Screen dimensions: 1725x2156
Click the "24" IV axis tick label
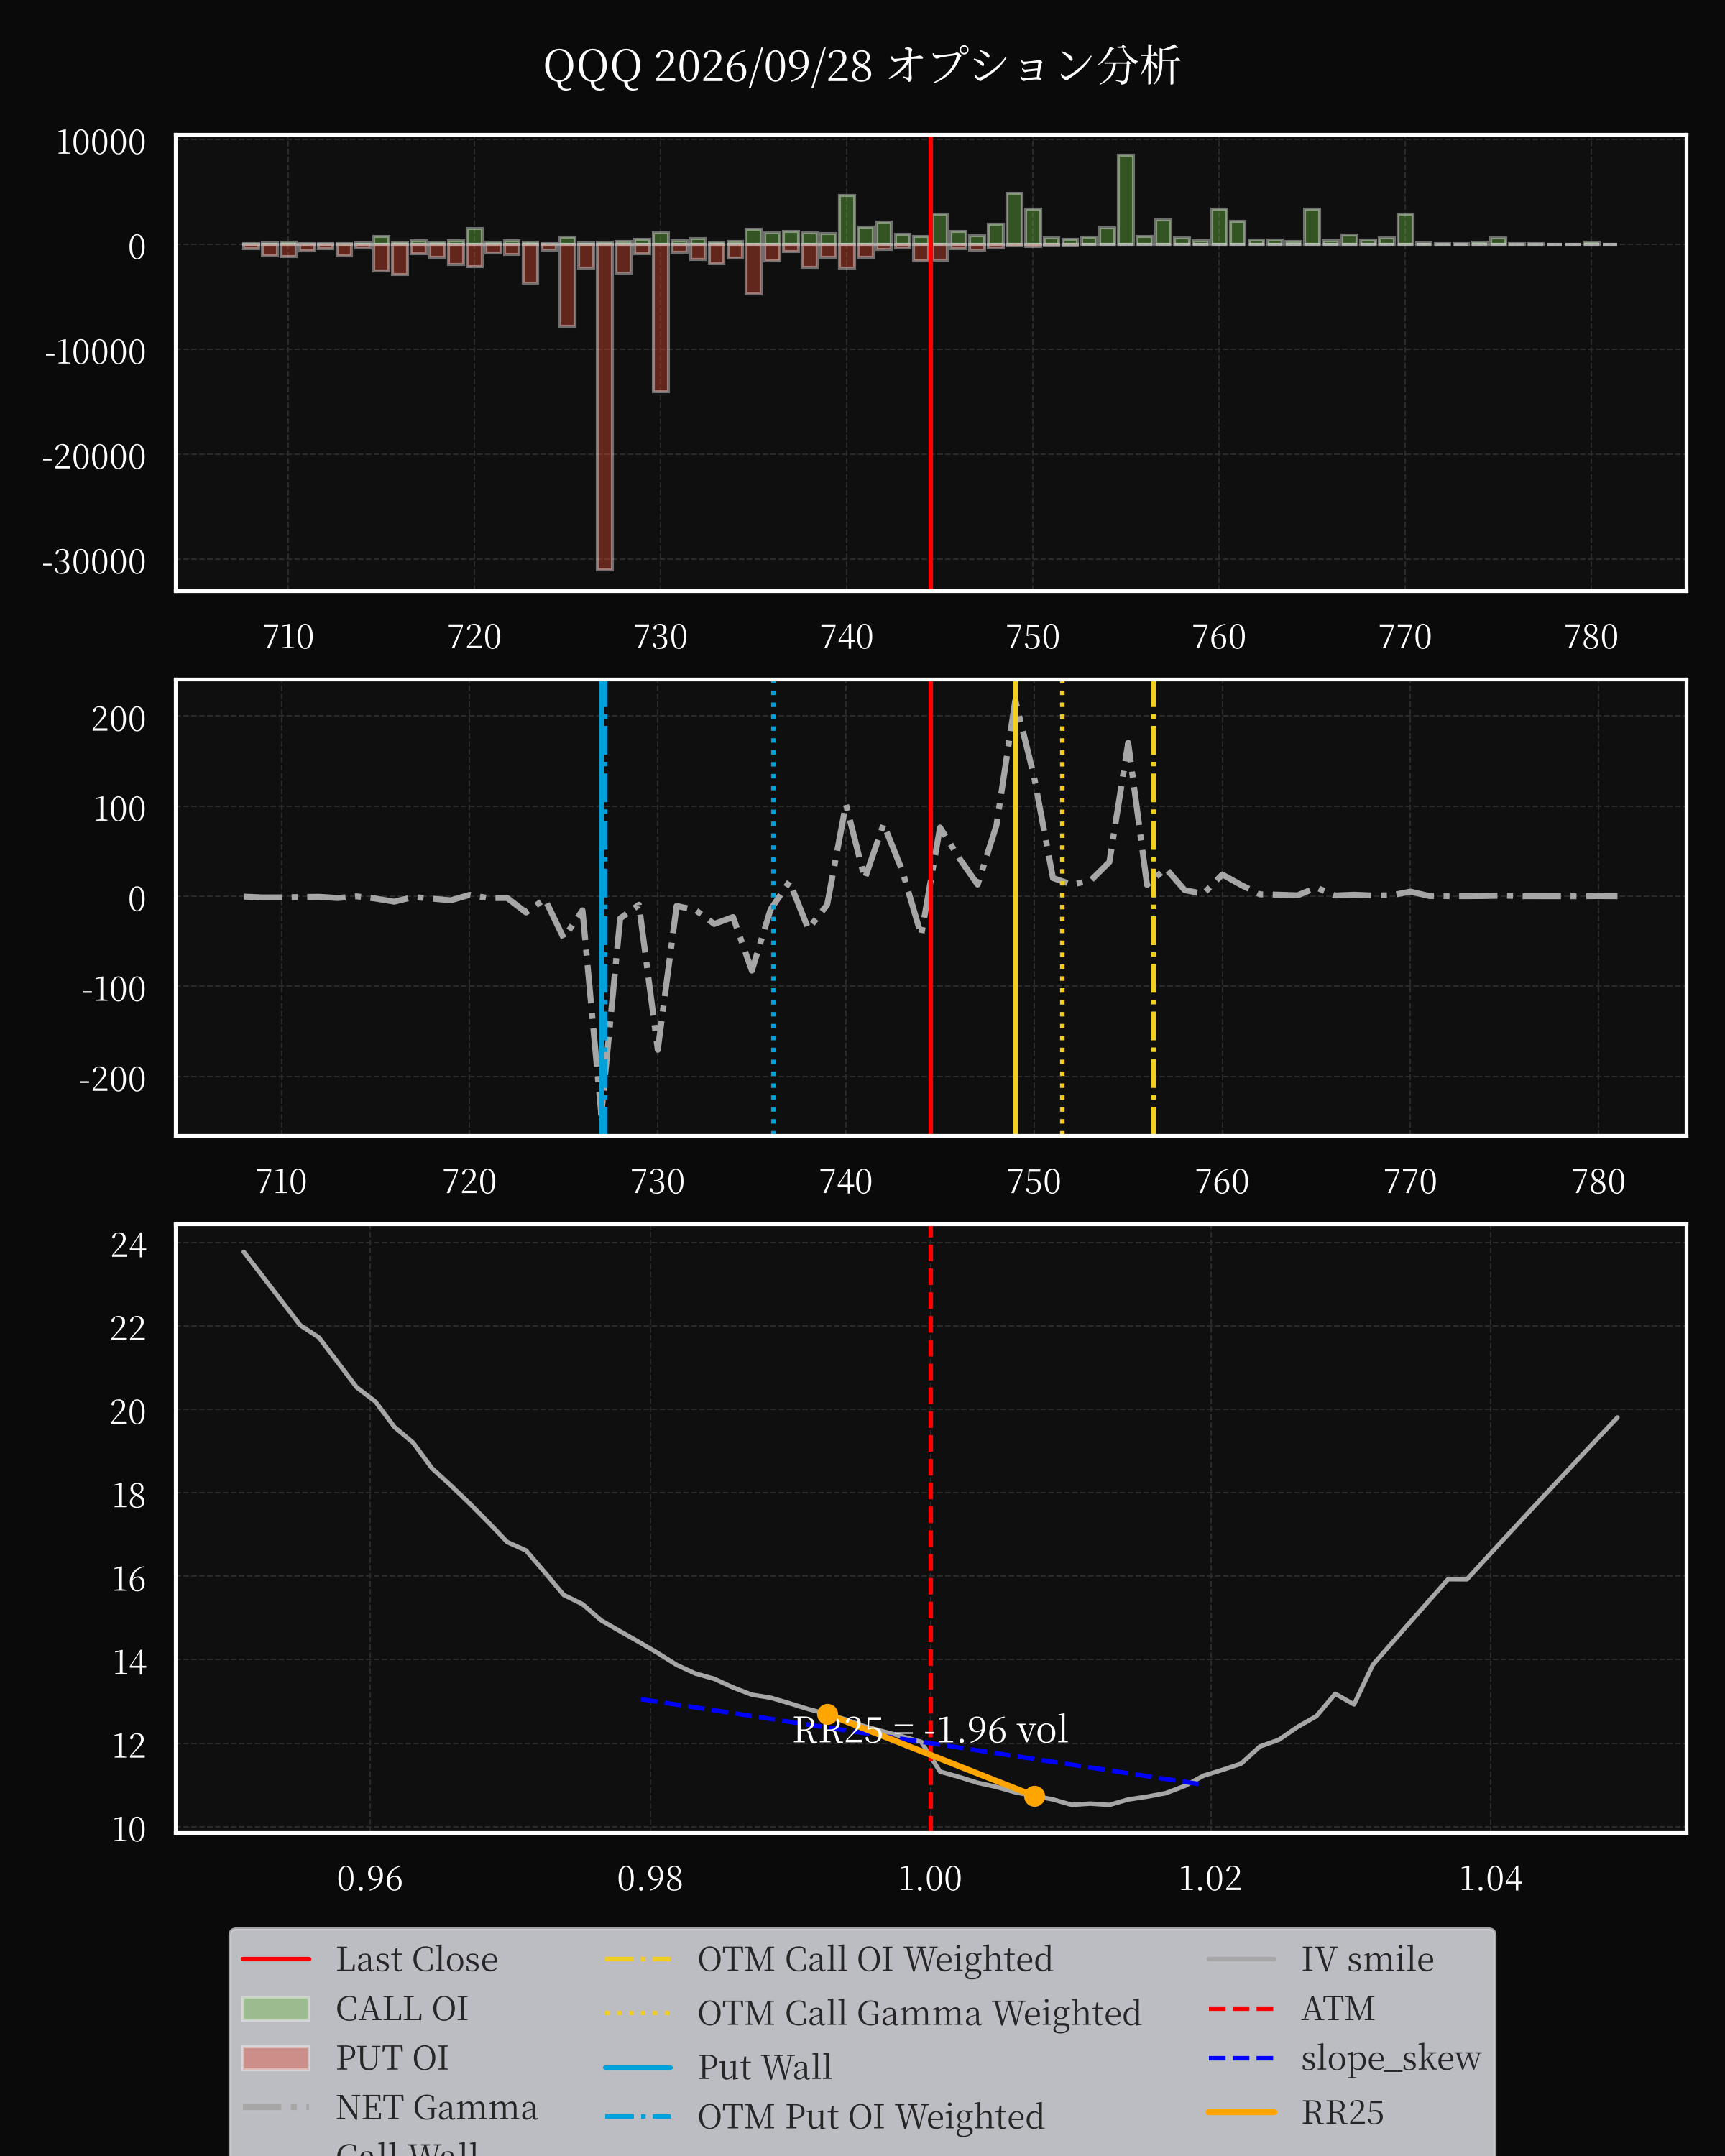click(x=129, y=1245)
